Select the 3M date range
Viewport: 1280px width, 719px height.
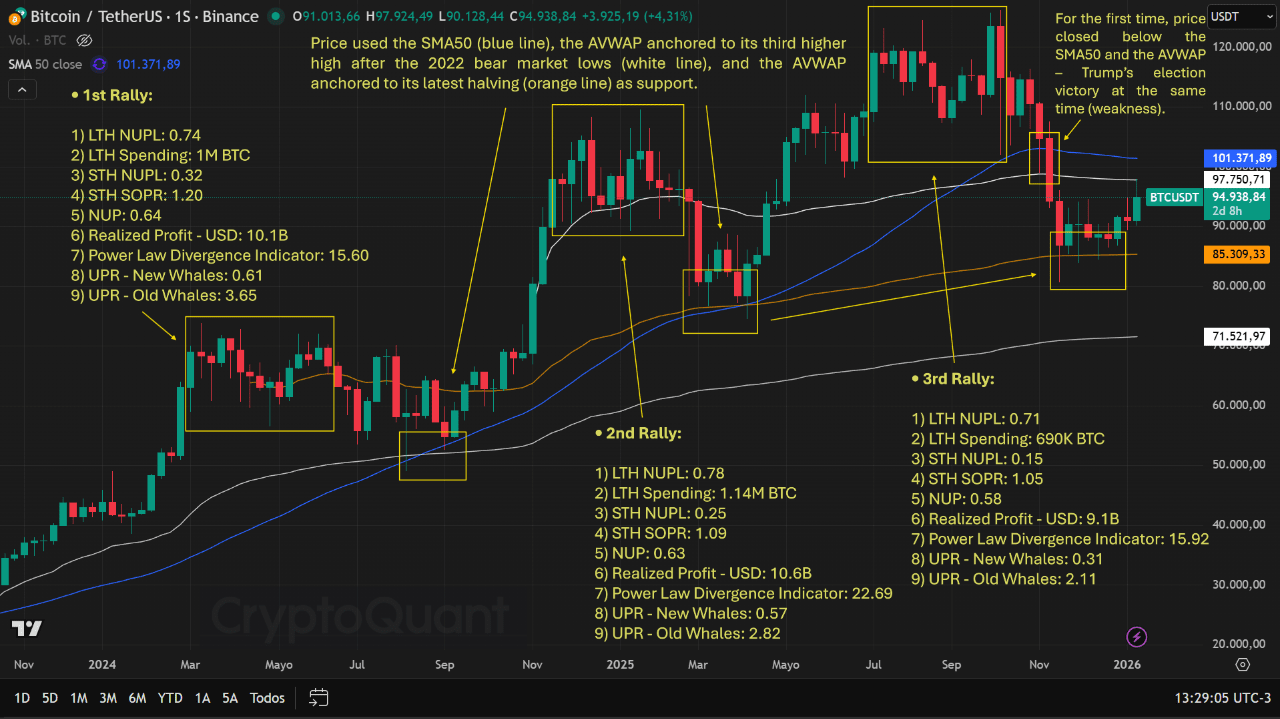click(108, 698)
